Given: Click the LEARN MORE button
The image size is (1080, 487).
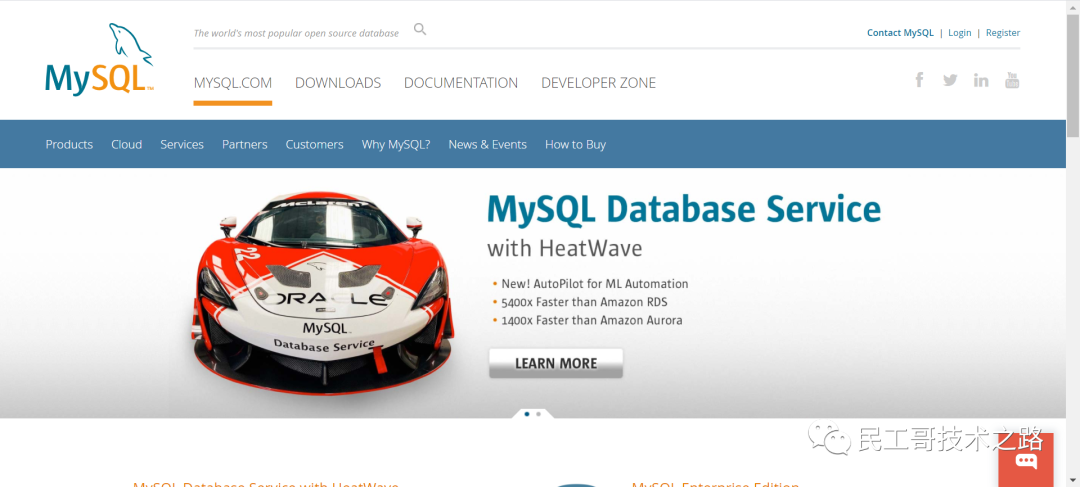Looking at the screenshot, I should (x=556, y=363).
